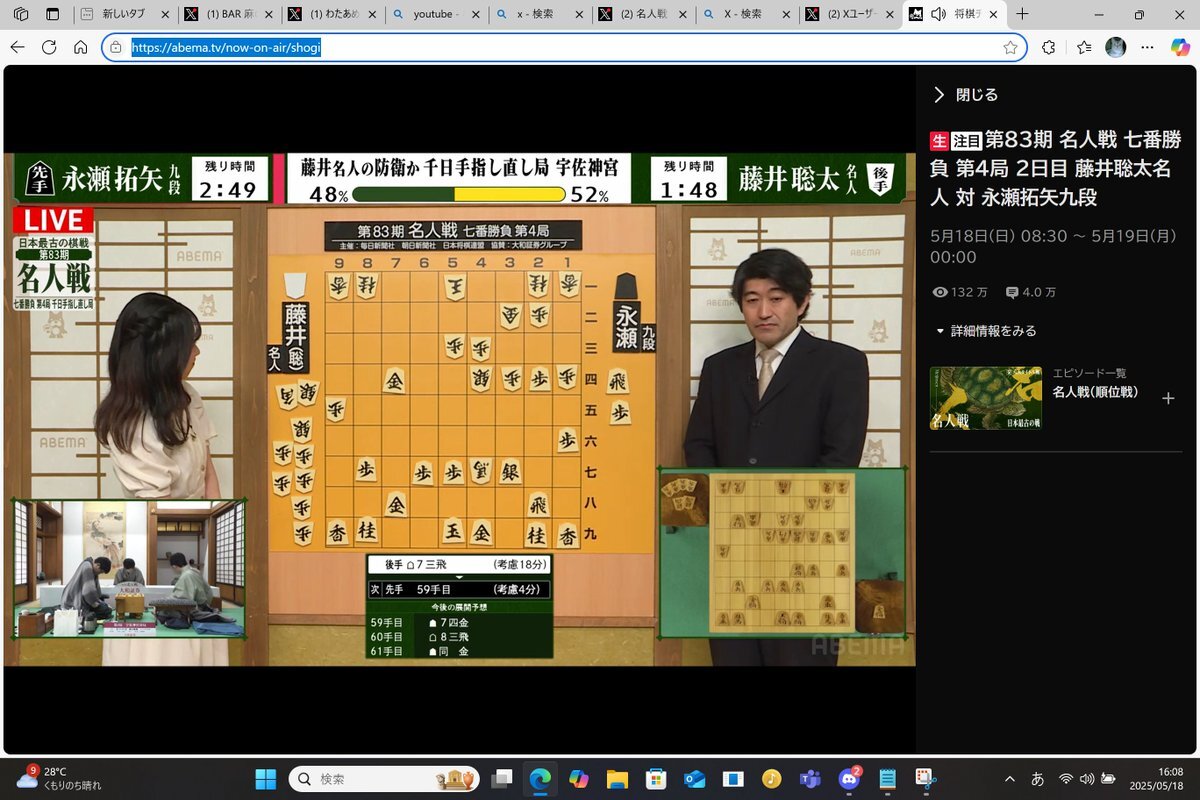This screenshot has height=800, width=1200.
Task: Open the yellow music app on taskbar
Action: click(x=771, y=778)
